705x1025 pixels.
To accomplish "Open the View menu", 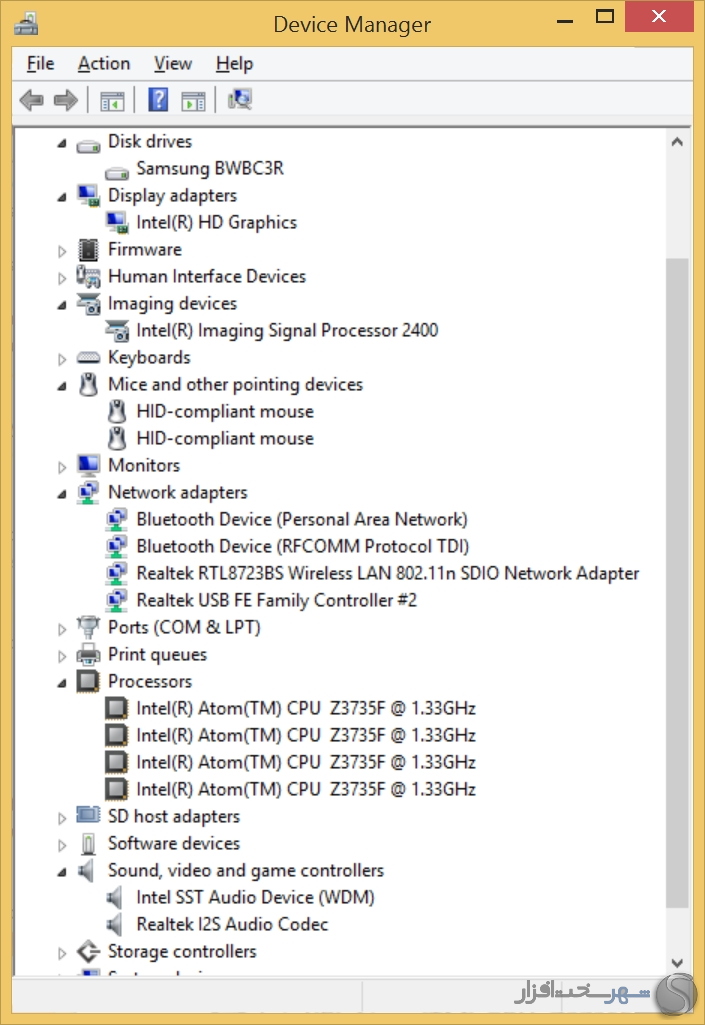I will [x=173, y=63].
